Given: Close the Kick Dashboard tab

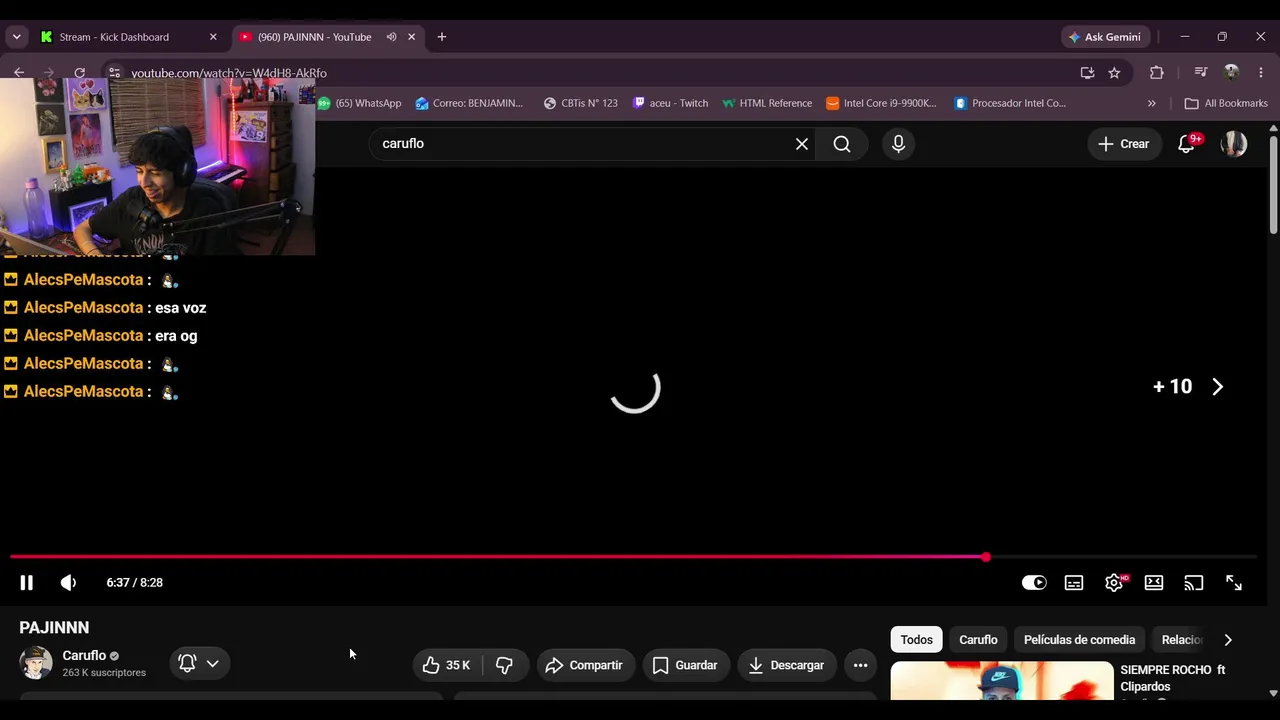Looking at the screenshot, I should pos(213,37).
